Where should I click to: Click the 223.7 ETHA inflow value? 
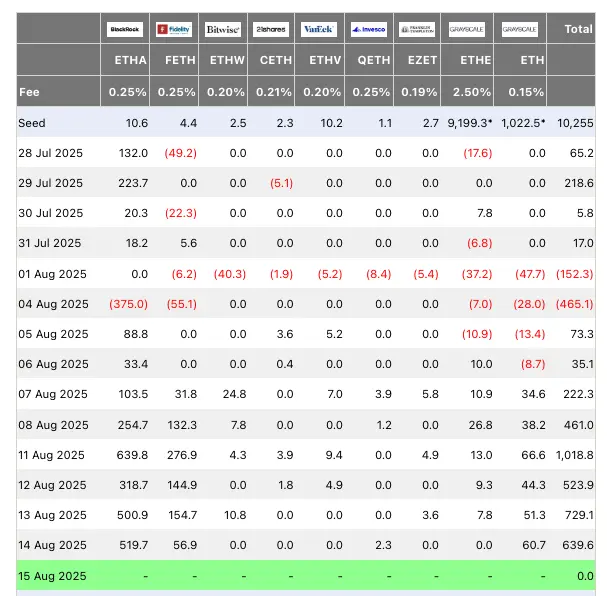133,183
